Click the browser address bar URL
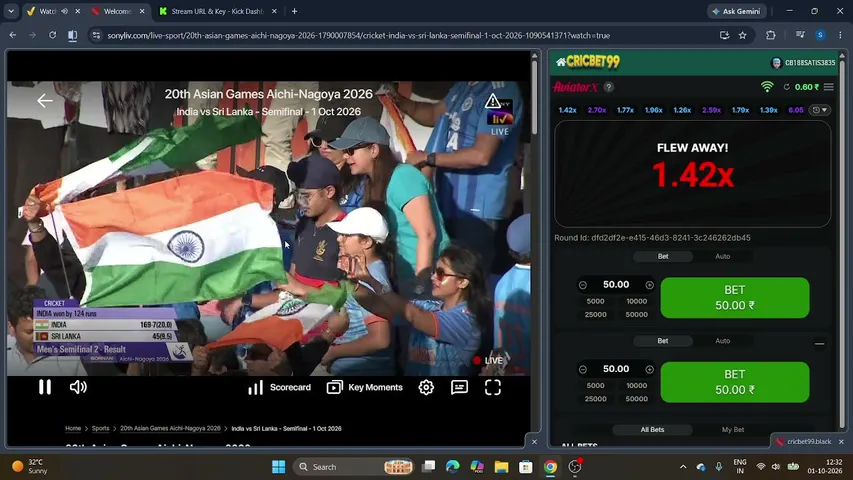This screenshot has width=853, height=480. click(x=358, y=35)
